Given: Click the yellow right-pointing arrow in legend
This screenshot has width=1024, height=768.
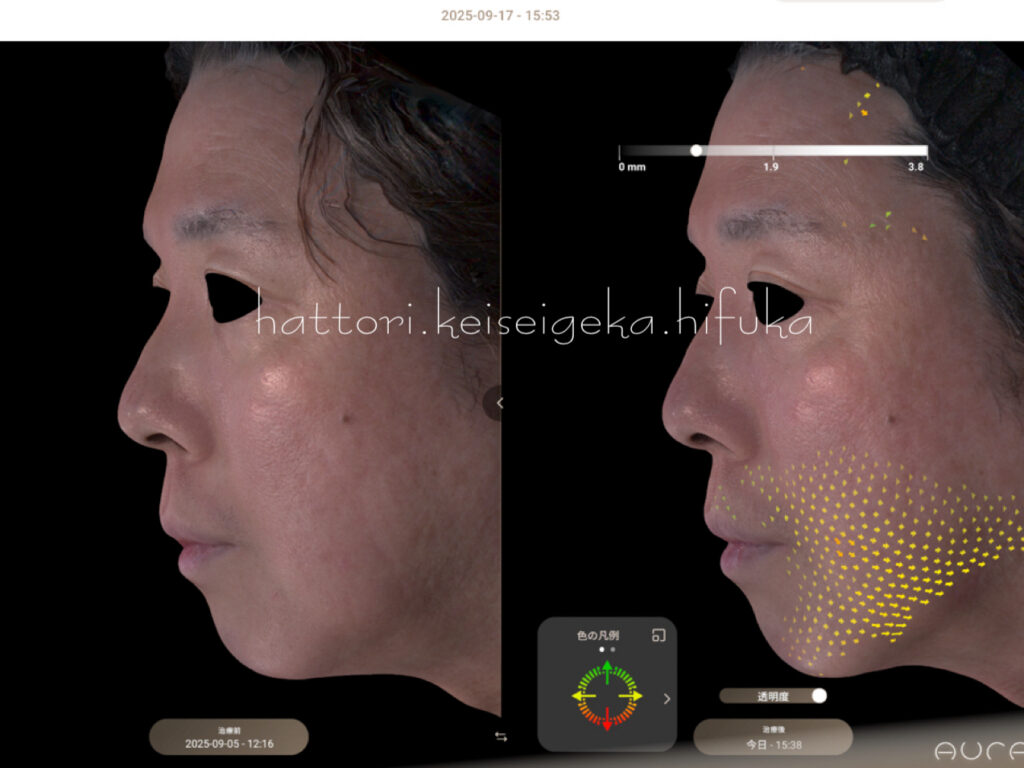Looking at the screenshot, I should pos(634,695).
